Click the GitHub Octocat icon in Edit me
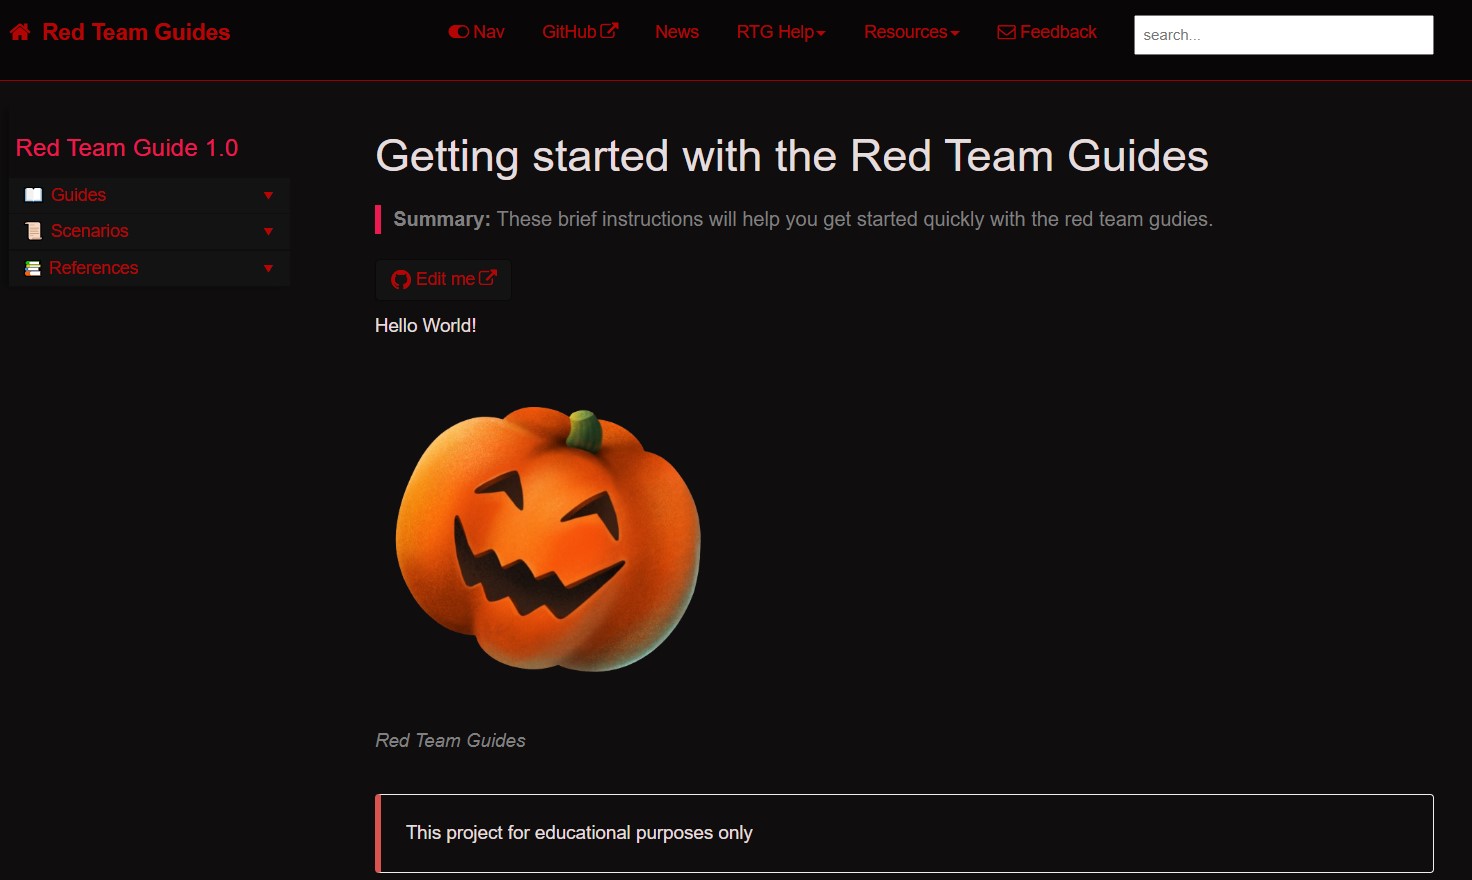 click(x=400, y=279)
